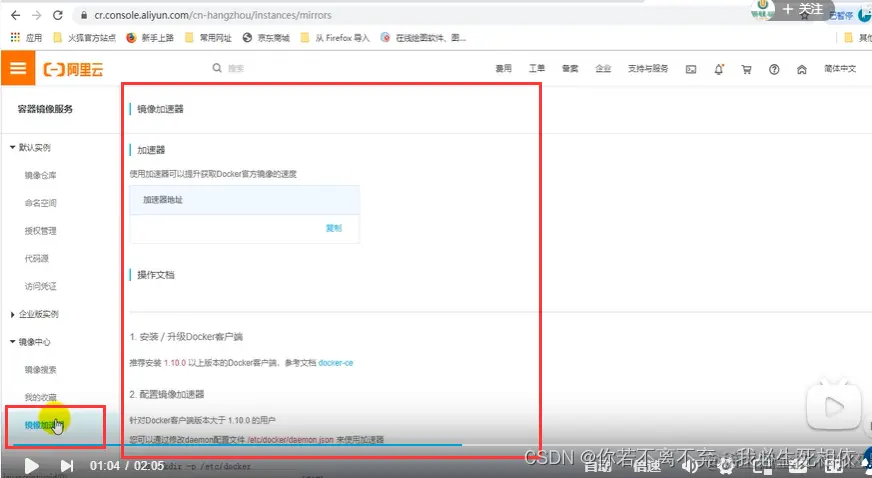Screen dimensions: 872x478
Task: Select 我的收藏 in the sidebar
Action: 40,397
